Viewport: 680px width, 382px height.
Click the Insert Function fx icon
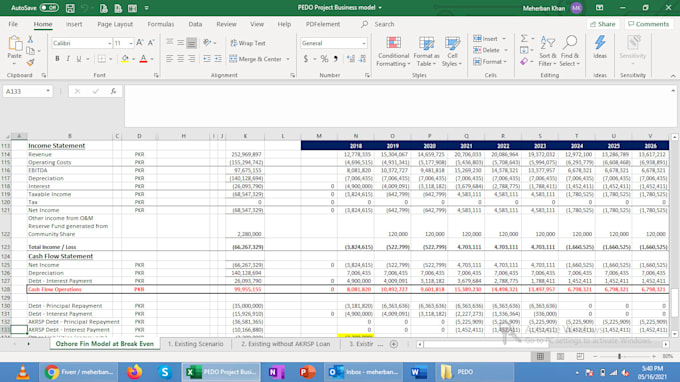tap(113, 91)
